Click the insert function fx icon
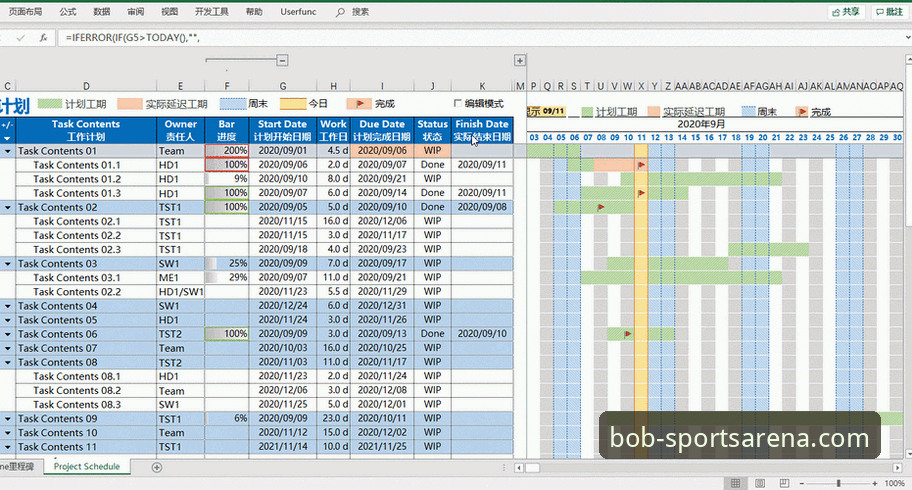Image resolution: width=912 pixels, height=490 pixels. [x=44, y=38]
